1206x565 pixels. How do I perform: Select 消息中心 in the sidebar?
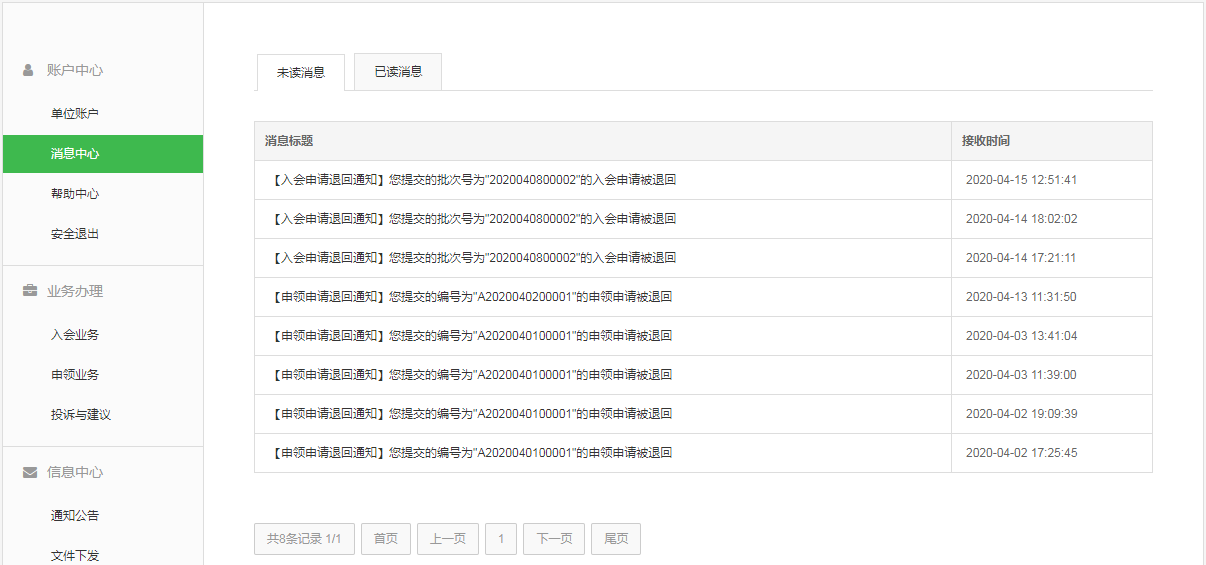coord(75,154)
